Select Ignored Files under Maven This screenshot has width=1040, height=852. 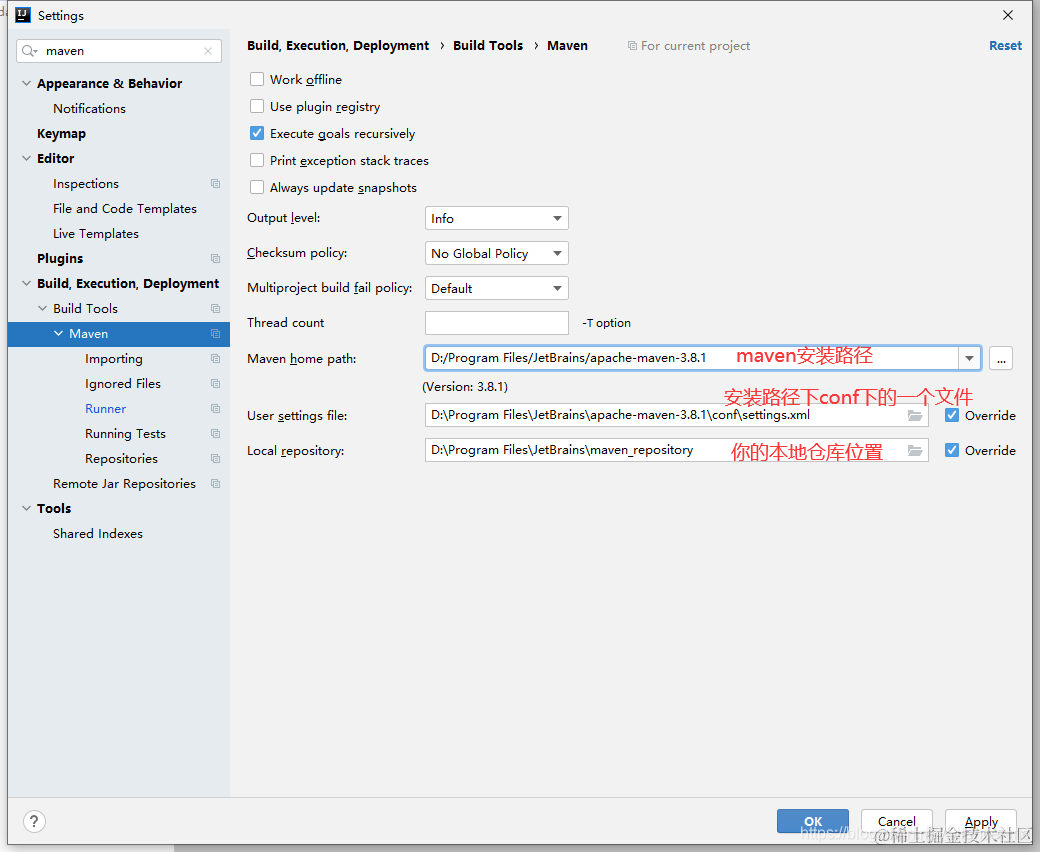[x=123, y=384]
